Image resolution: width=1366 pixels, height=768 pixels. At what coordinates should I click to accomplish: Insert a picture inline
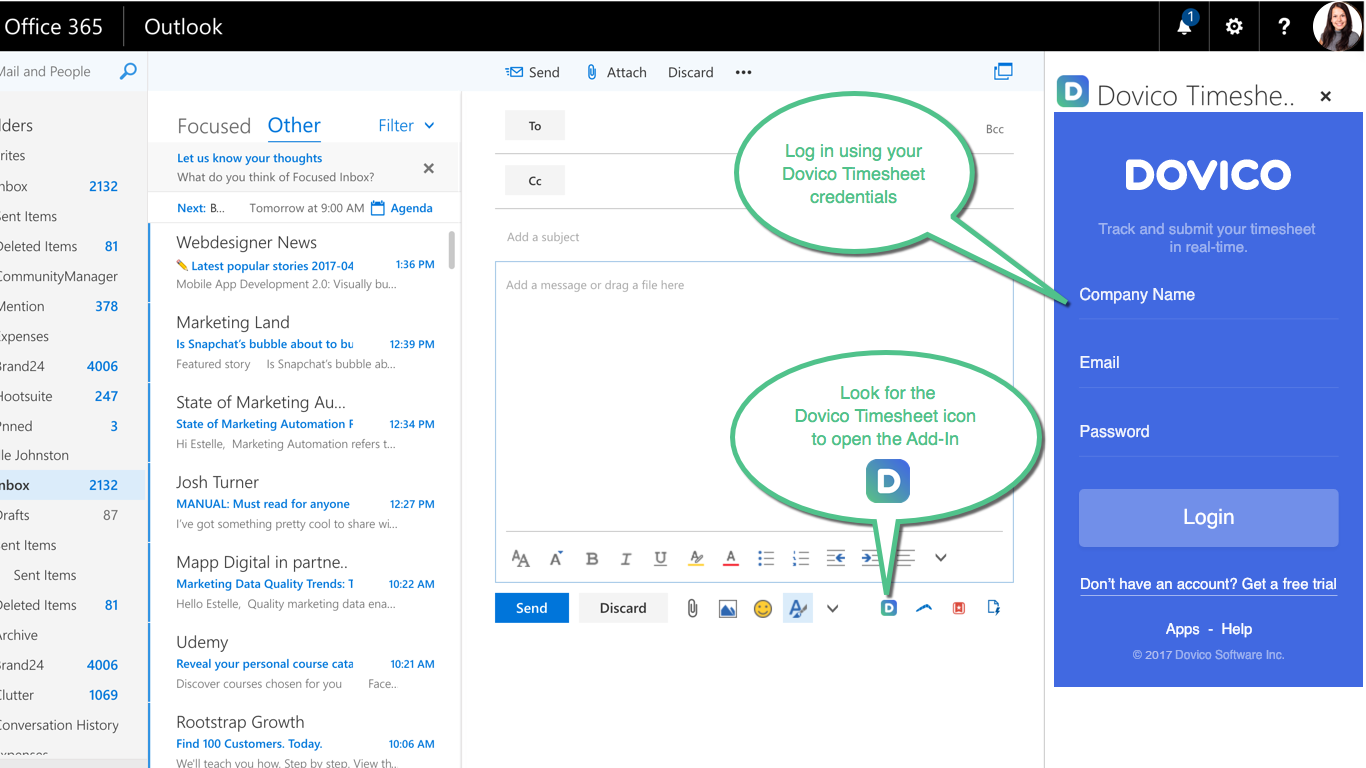tap(728, 608)
